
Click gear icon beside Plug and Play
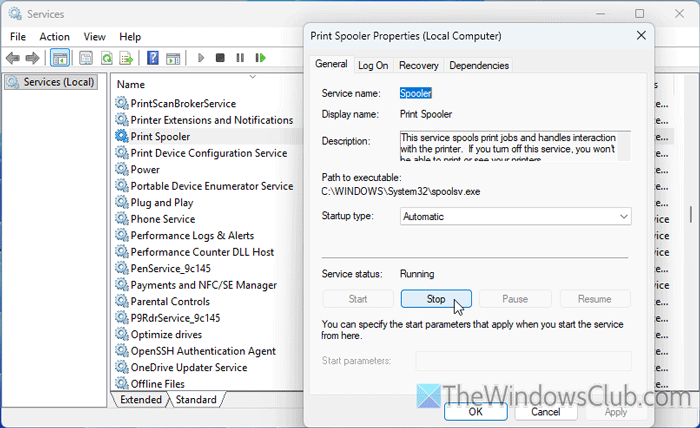click(x=121, y=202)
